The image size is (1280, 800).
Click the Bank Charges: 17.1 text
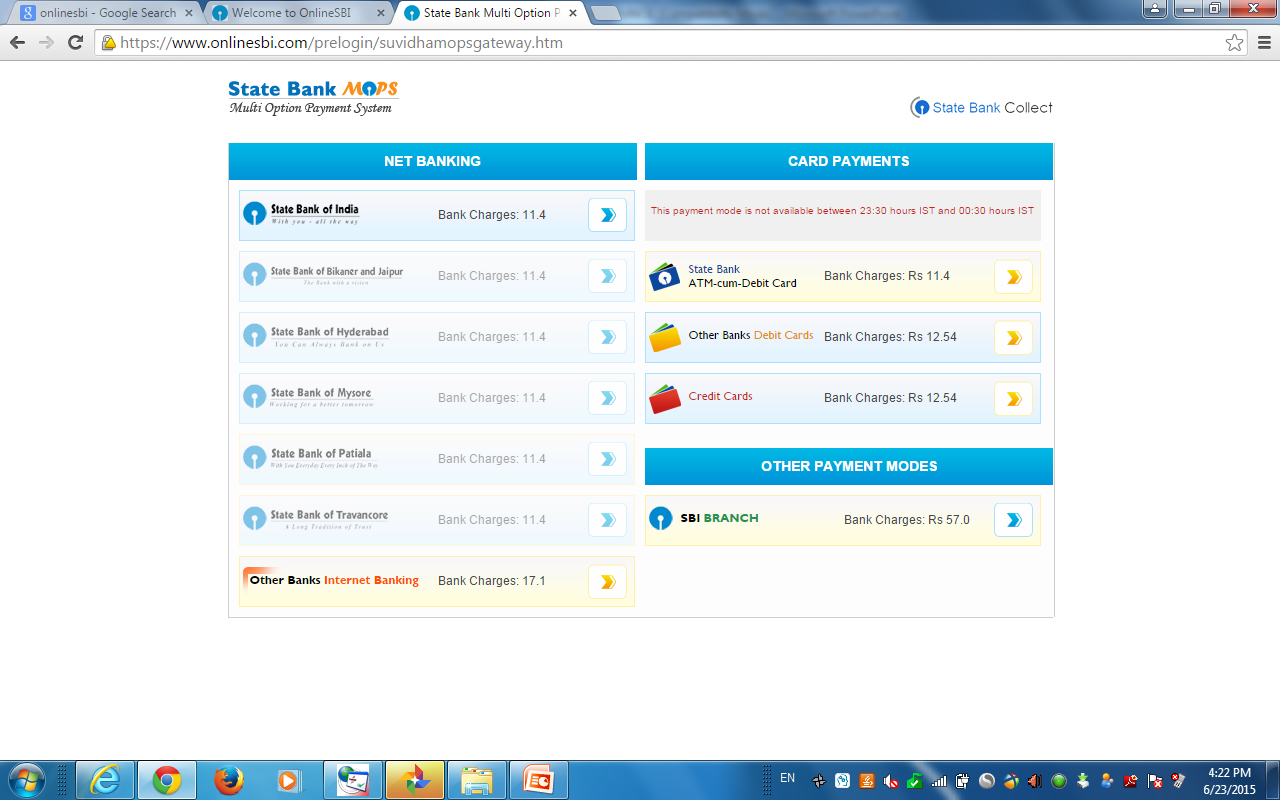coord(492,581)
